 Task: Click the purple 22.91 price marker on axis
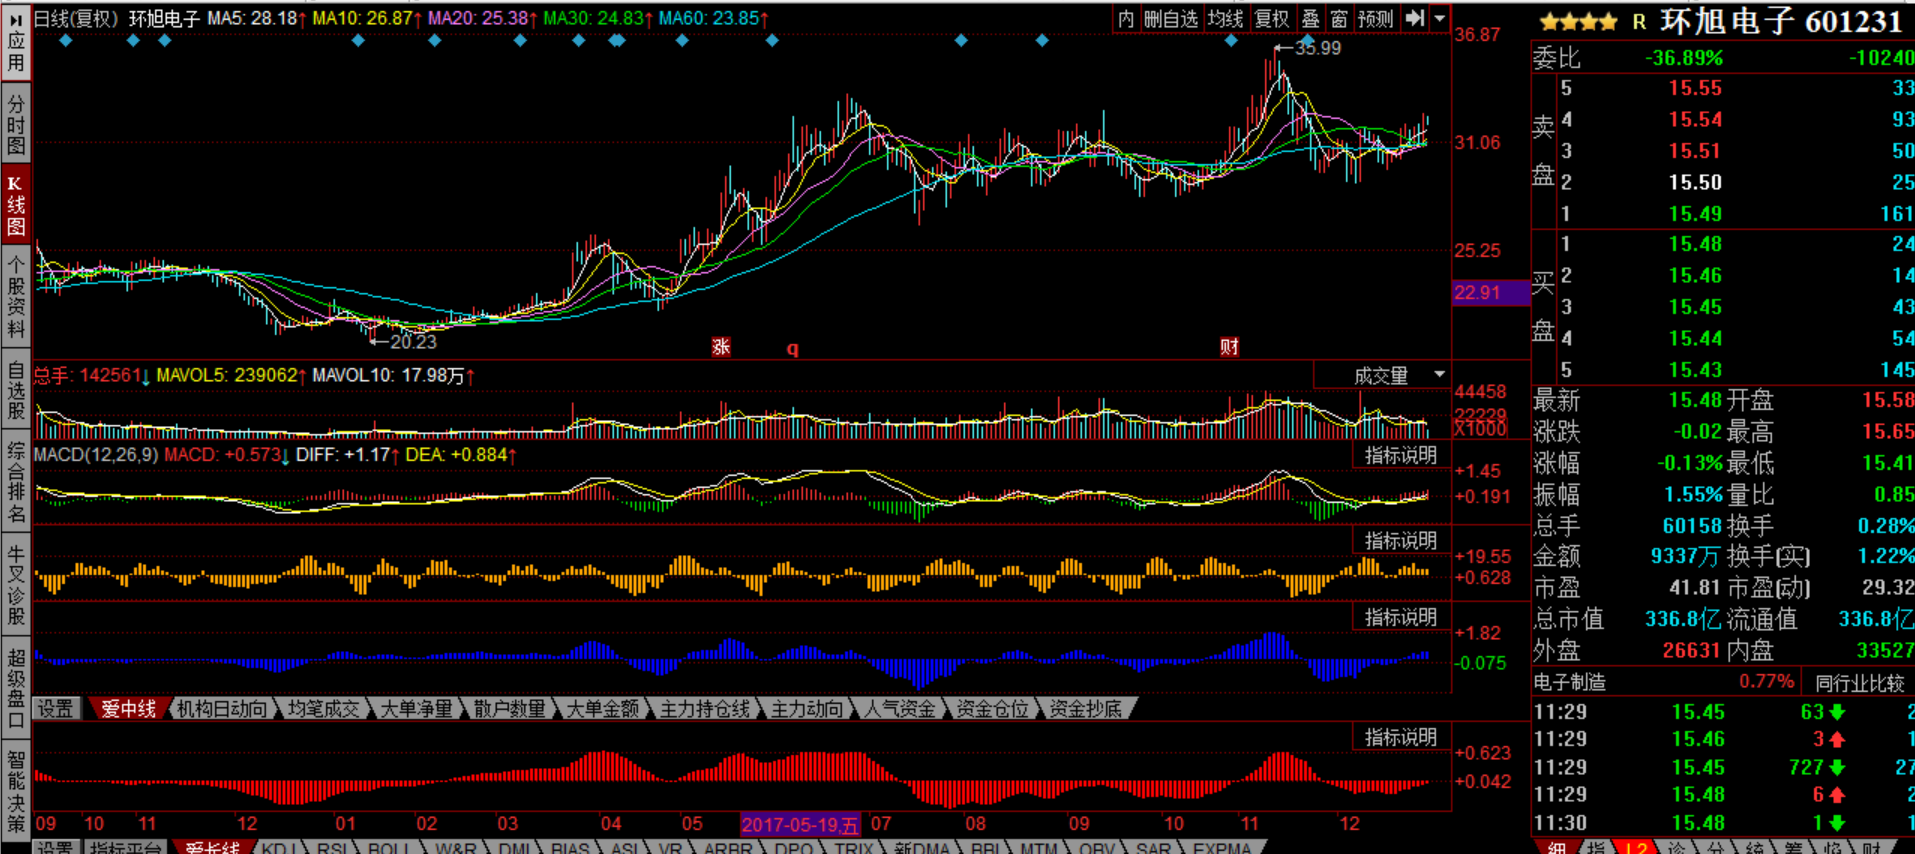(x=1478, y=292)
